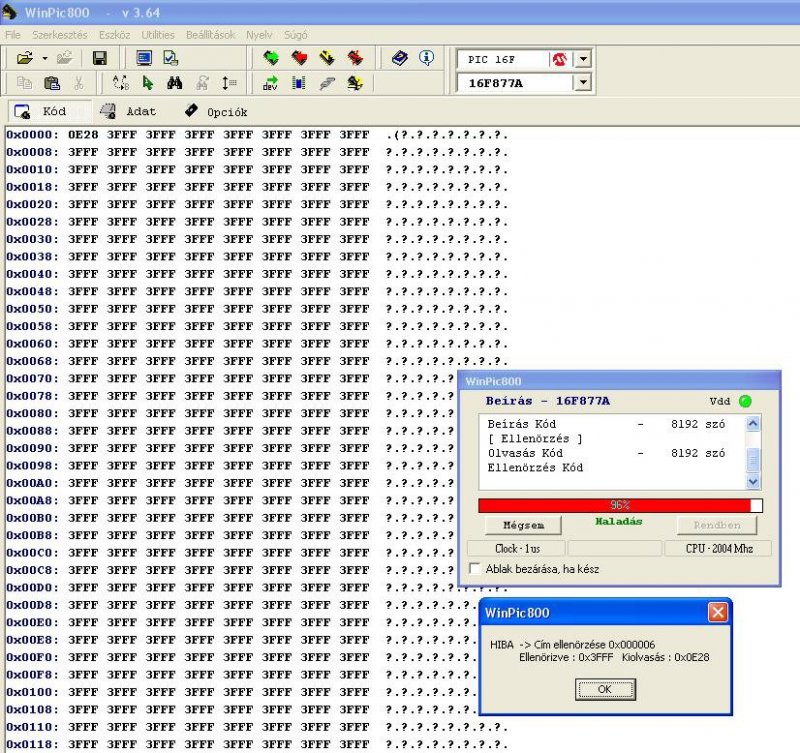The width and height of the screenshot is (800, 753).
Task: Open the Utilities menu
Action: tap(158, 35)
